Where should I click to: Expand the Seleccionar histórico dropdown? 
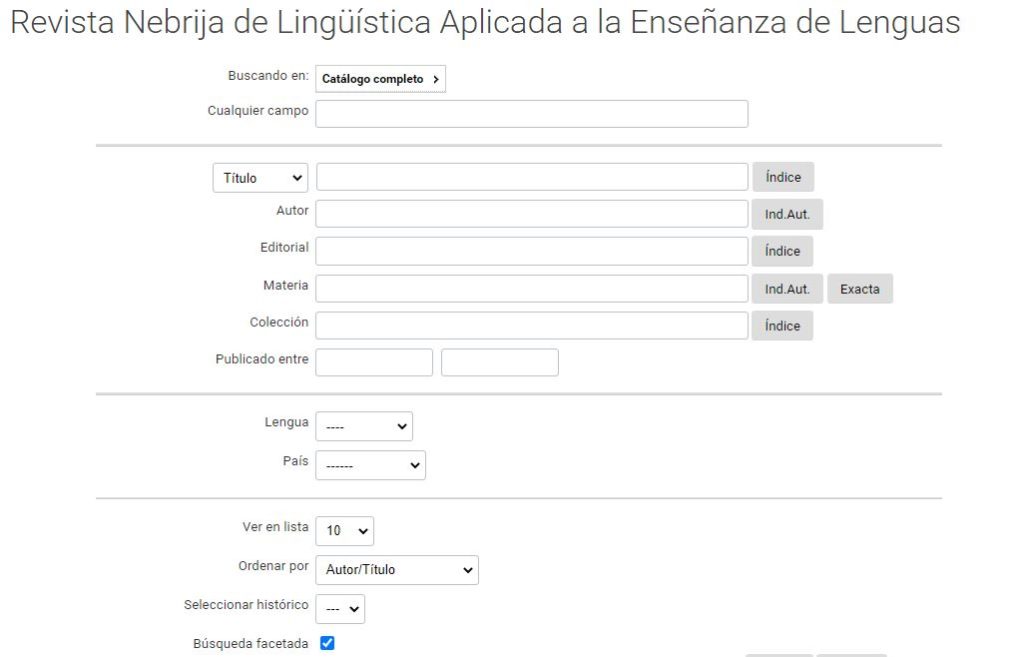(340, 609)
